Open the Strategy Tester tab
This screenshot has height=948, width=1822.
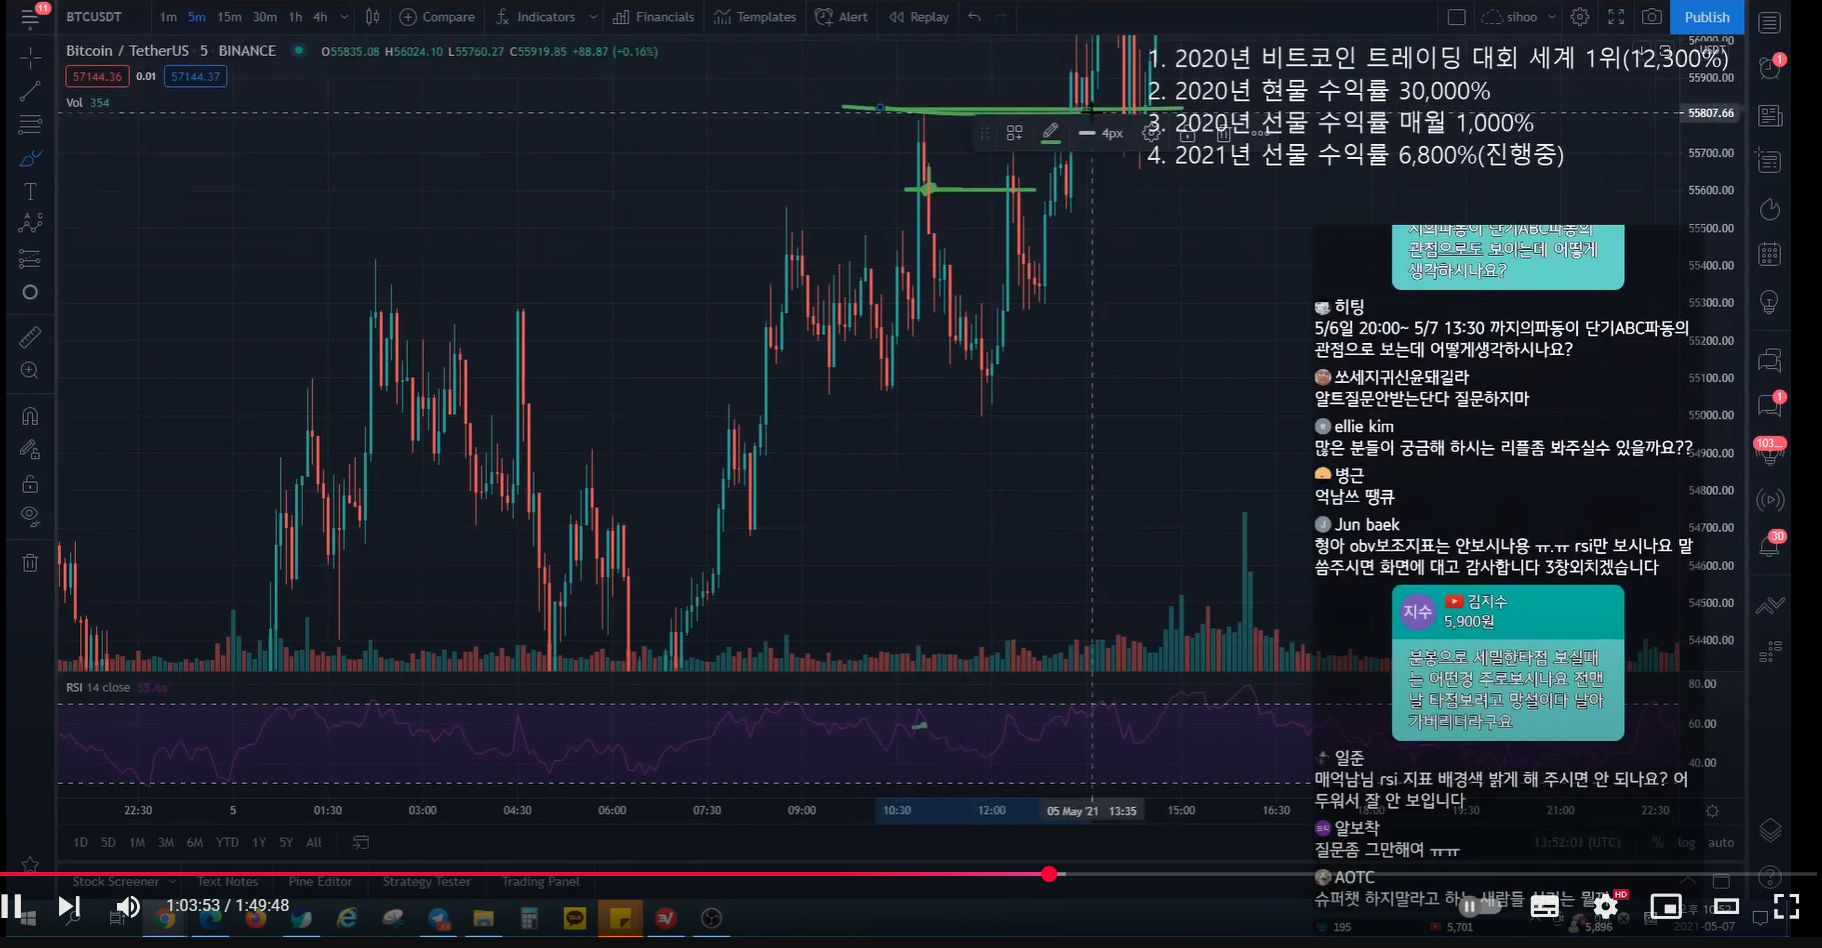pyautogui.click(x=426, y=881)
